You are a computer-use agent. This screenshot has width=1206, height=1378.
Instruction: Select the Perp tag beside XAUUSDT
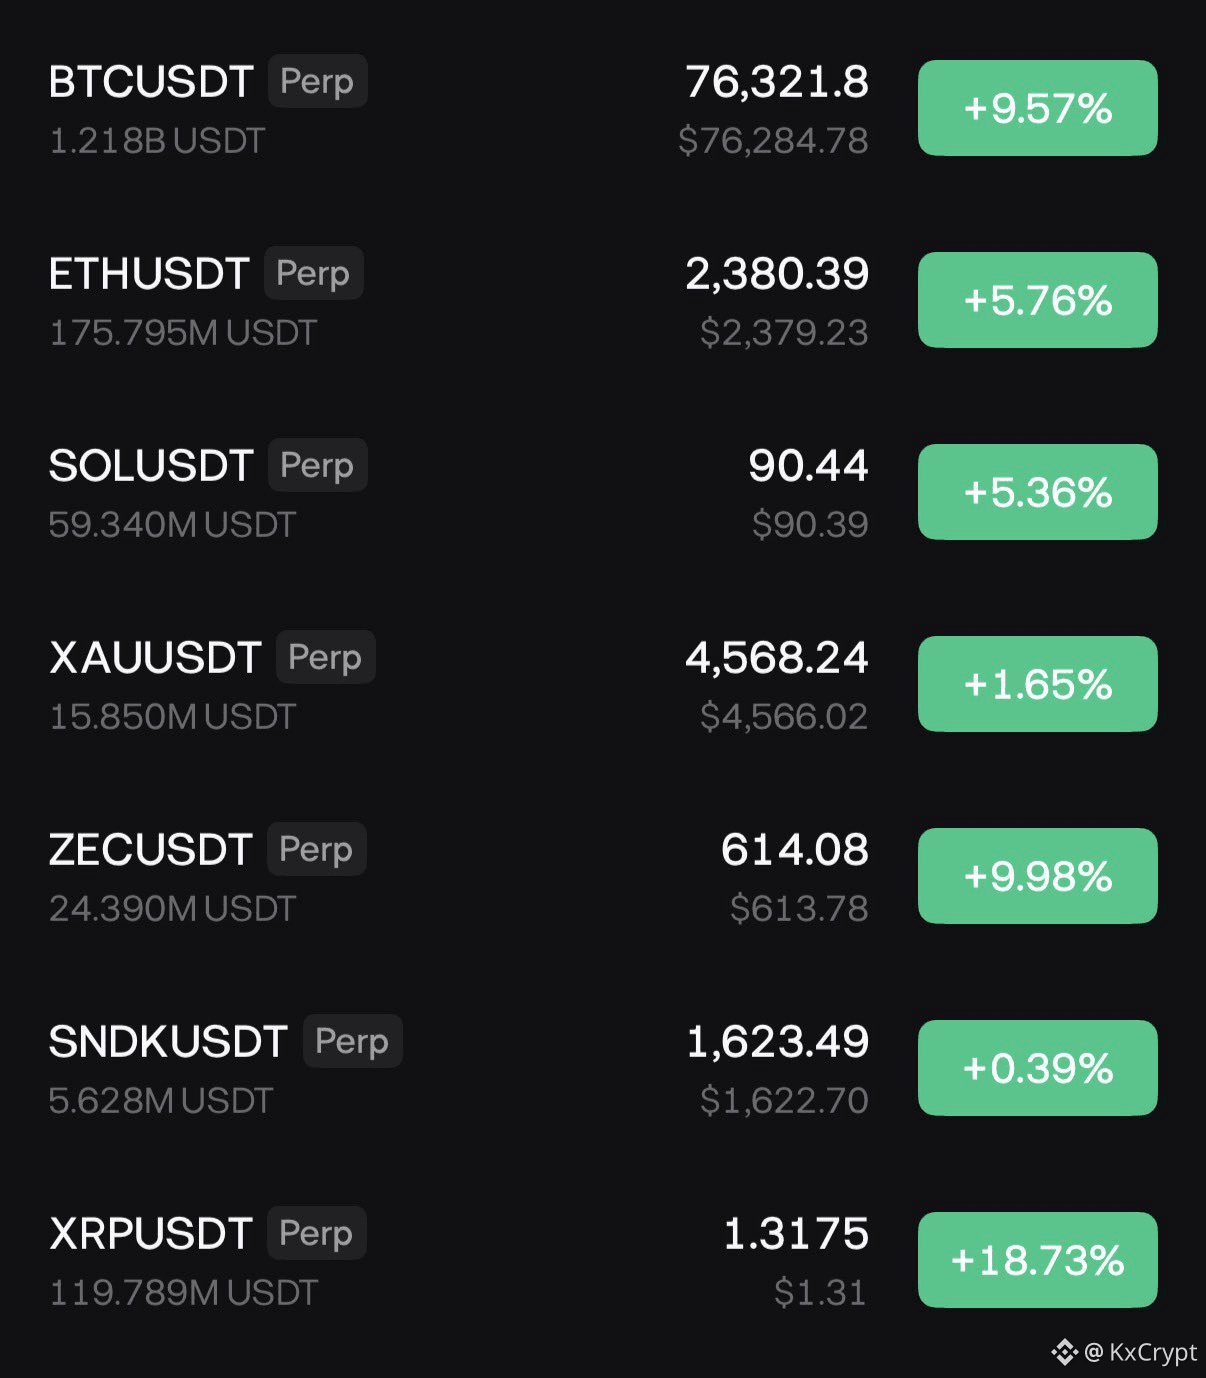[x=325, y=657]
